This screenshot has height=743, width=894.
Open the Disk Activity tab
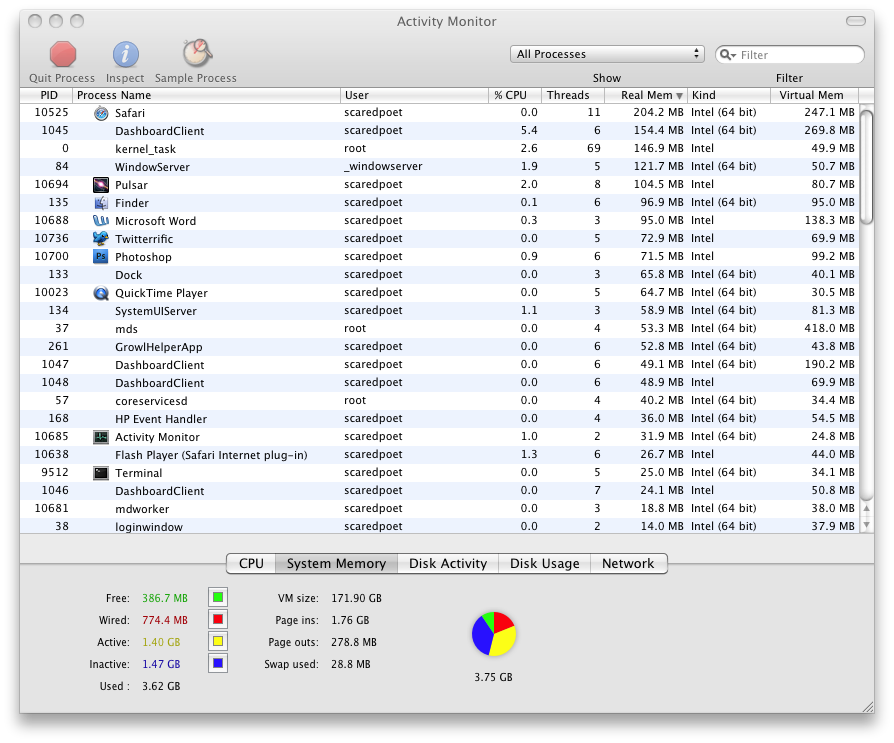point(448,563)
